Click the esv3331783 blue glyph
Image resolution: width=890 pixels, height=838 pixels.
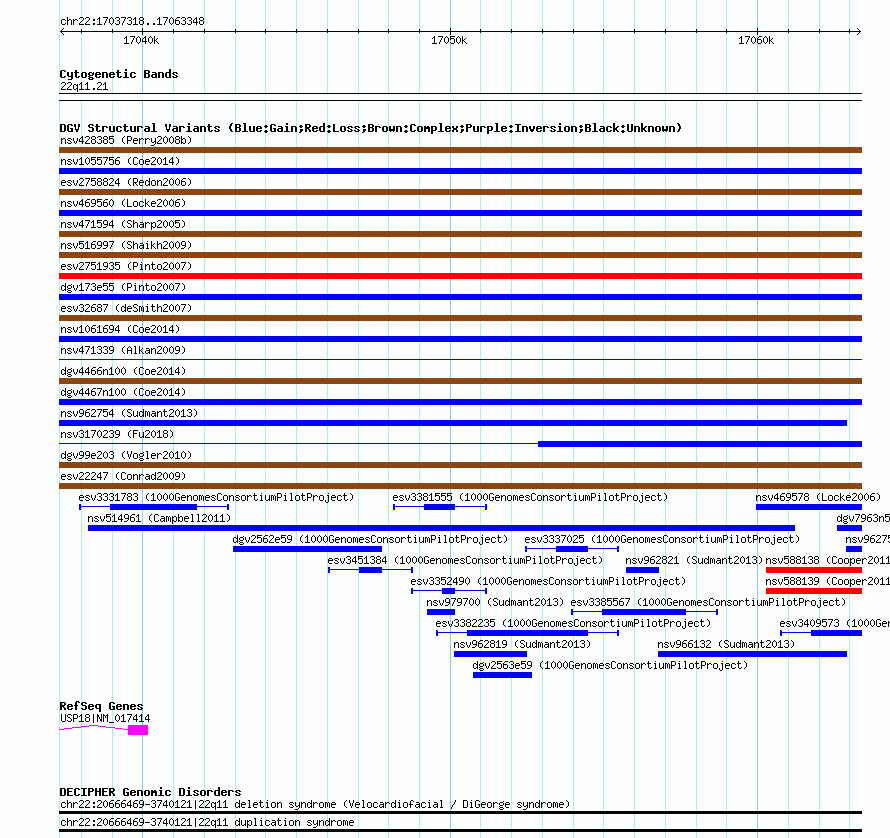tap(154, 507)
